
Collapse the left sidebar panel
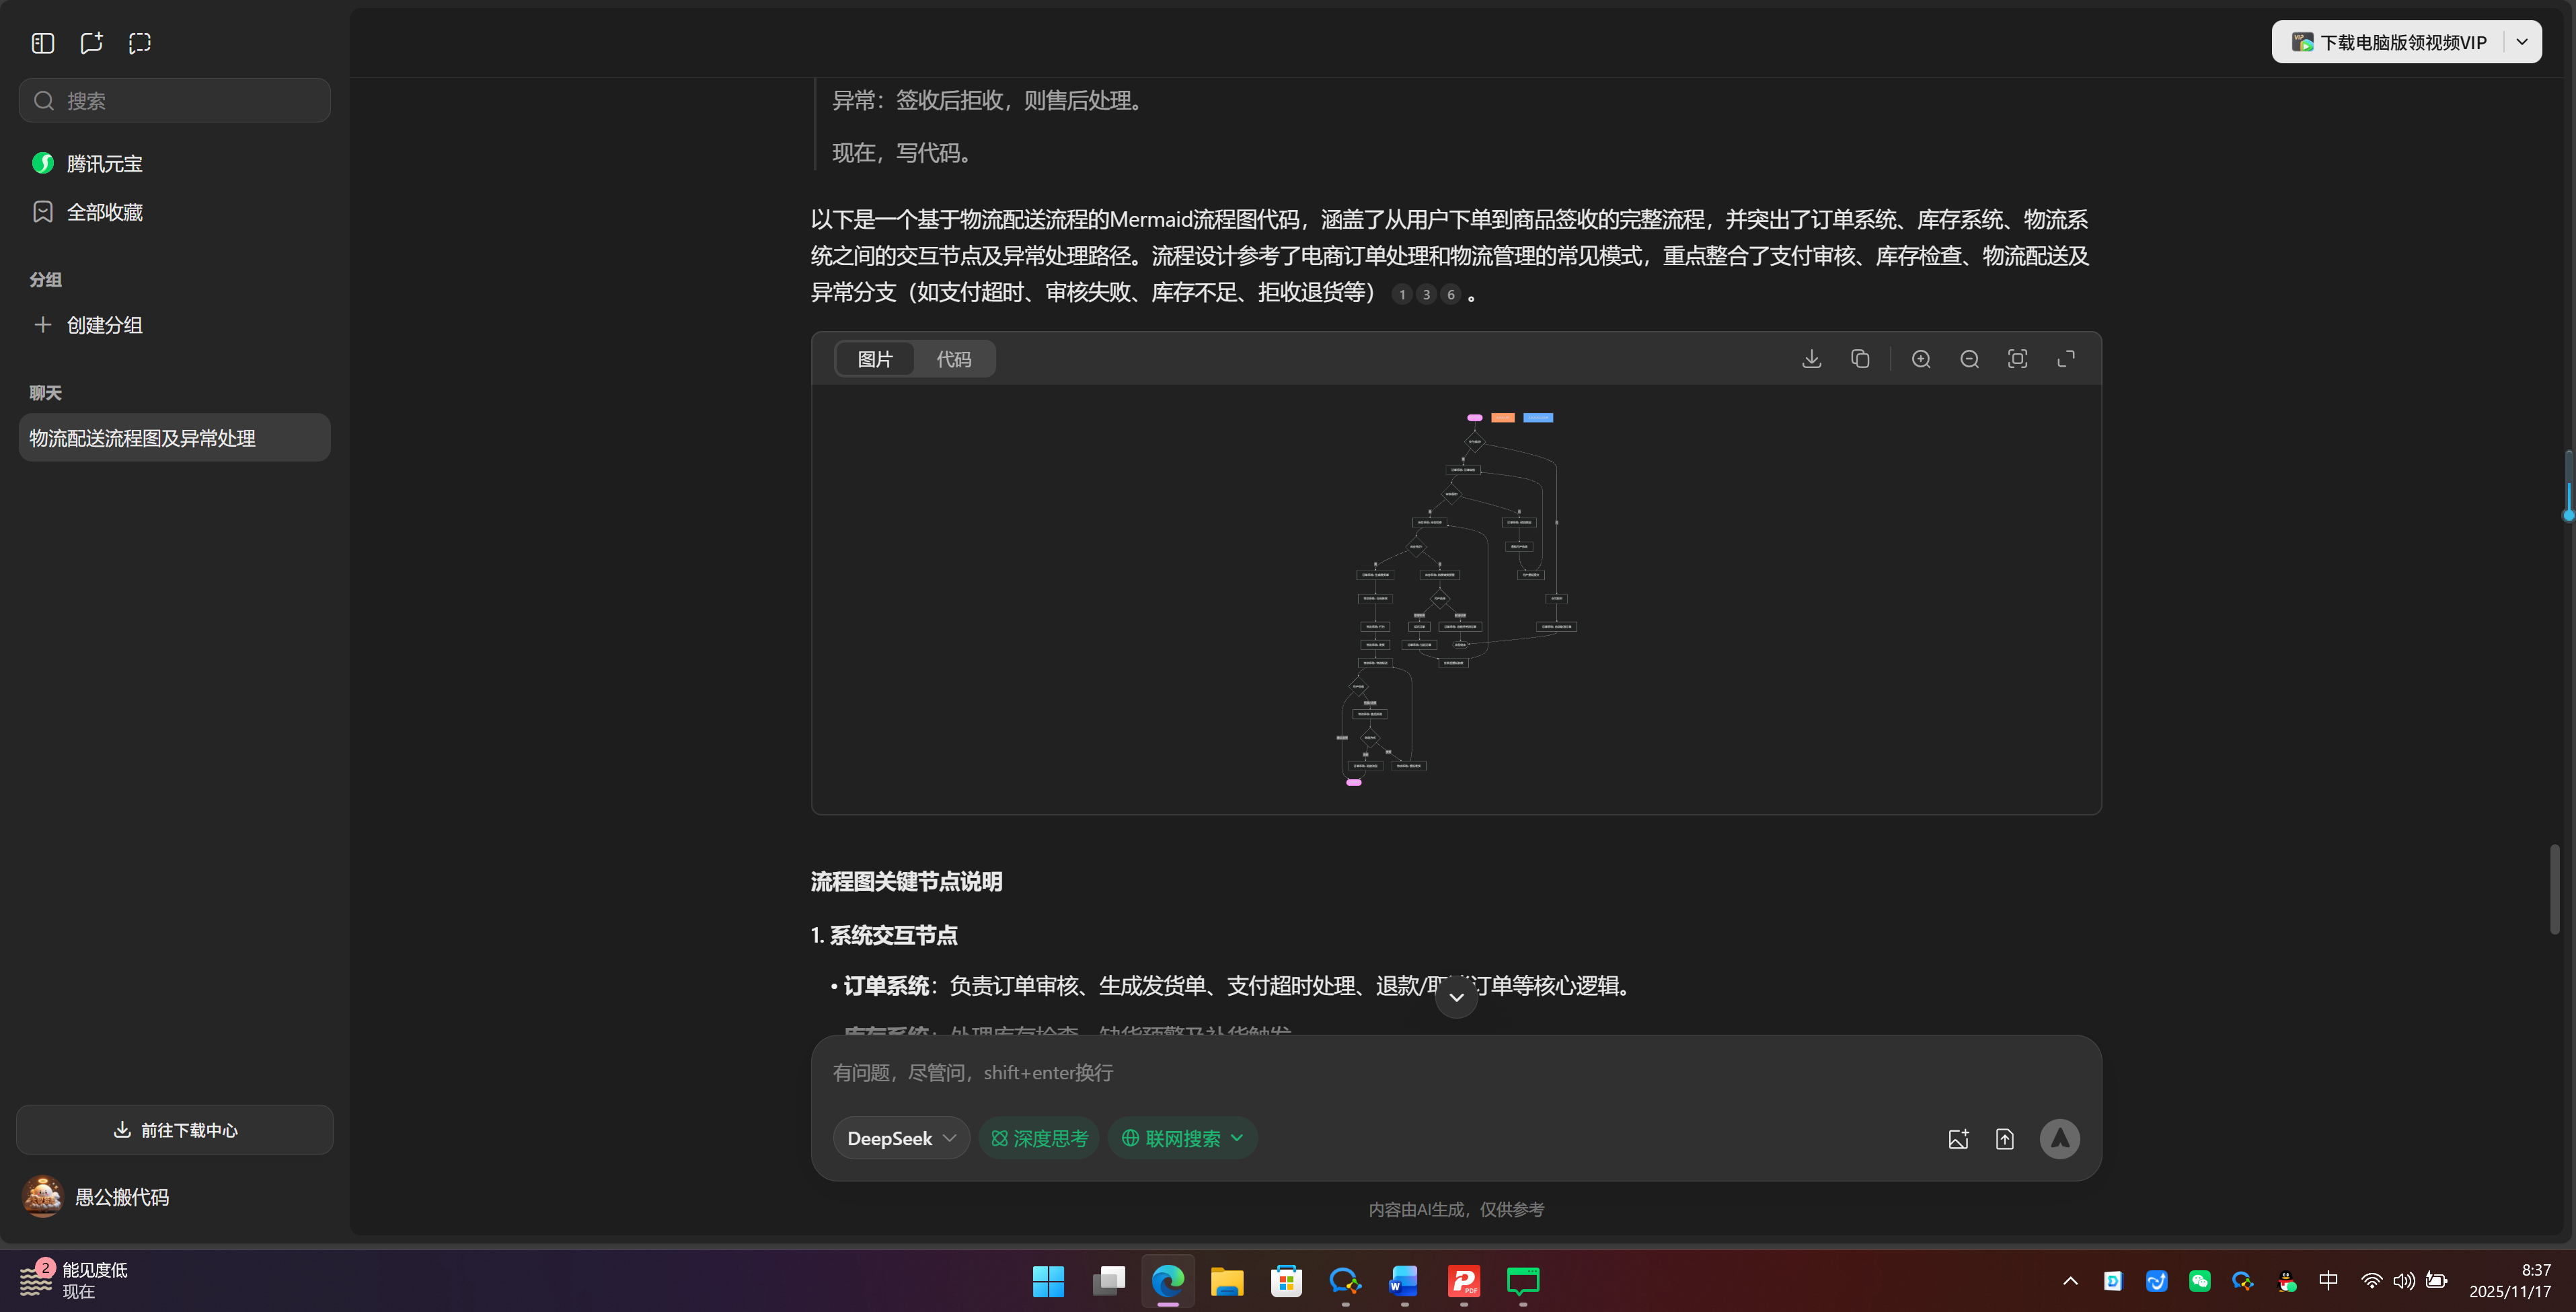point(42,43)
